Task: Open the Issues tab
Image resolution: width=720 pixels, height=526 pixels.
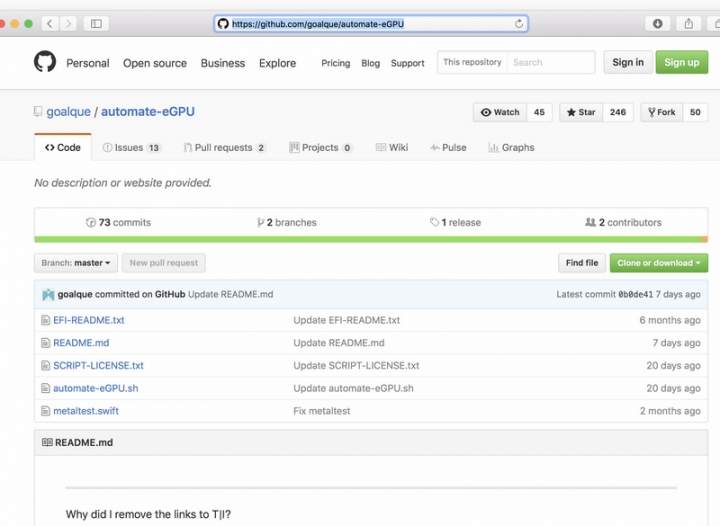Action: click(x=132, y=147)
